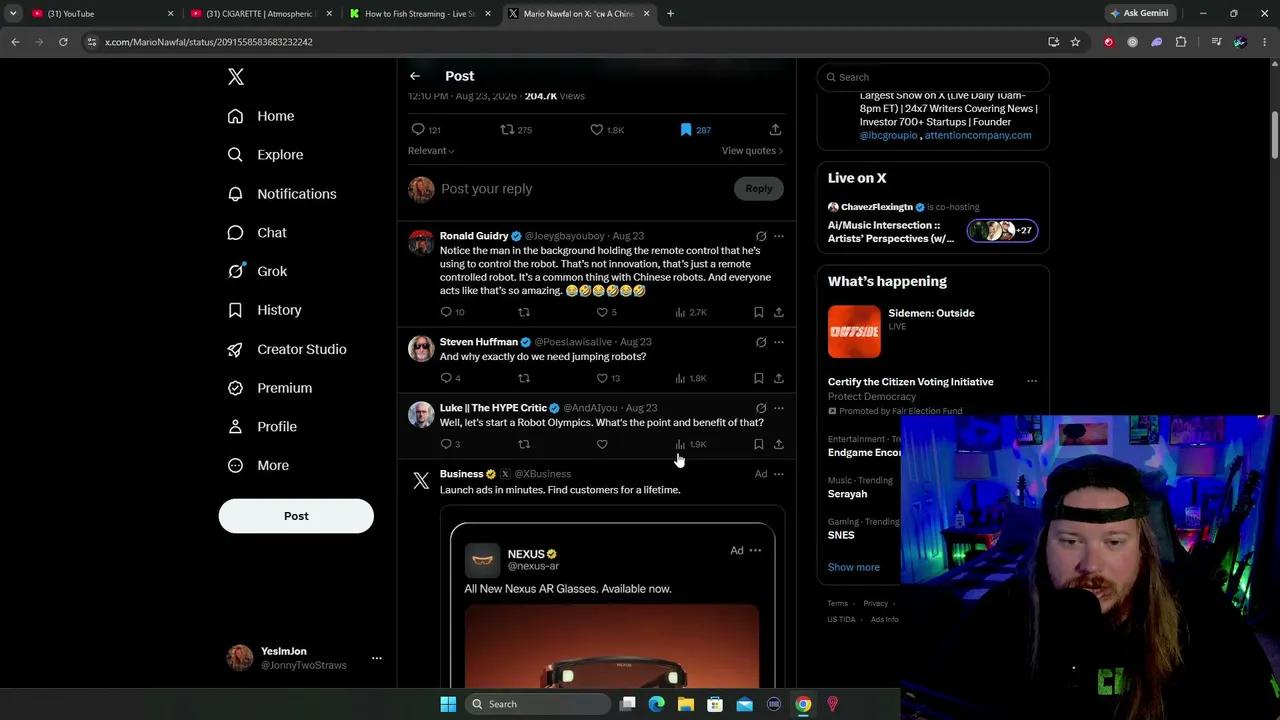The image size is (1280, 720).
Task: Click the white Post button
Action: (296, 516)
